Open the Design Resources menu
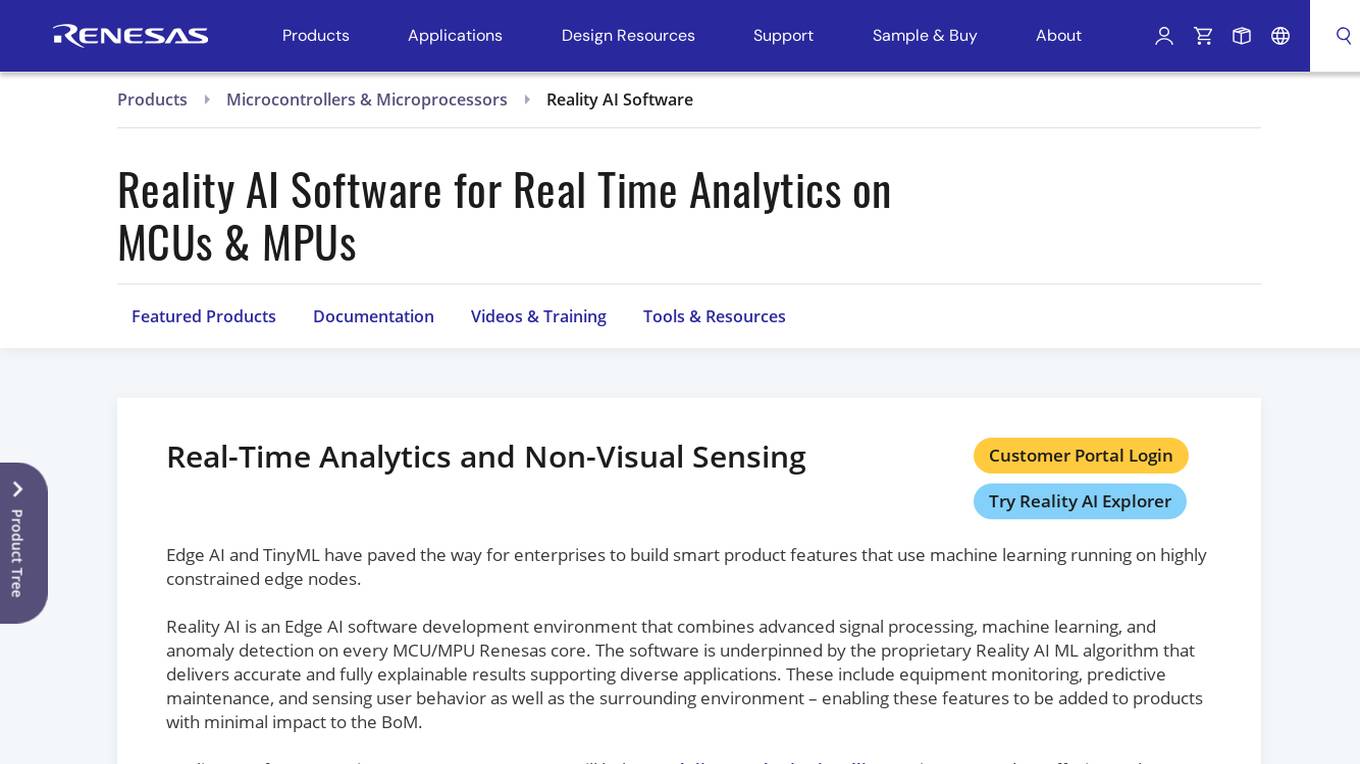Viewport: 1360px width, 764px height. [x=628, y=36]
